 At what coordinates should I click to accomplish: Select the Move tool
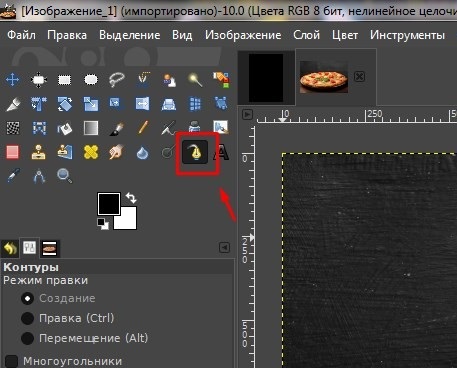click(12, 80)
